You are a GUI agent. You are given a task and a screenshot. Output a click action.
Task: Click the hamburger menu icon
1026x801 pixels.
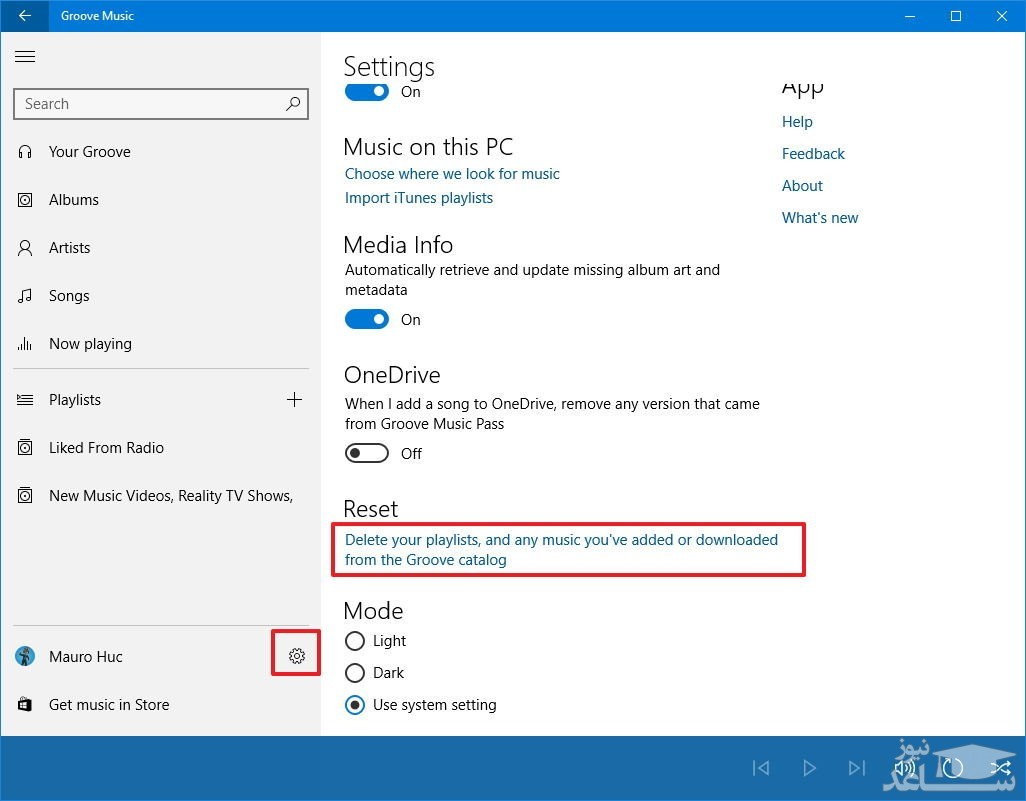click(25, 57)
